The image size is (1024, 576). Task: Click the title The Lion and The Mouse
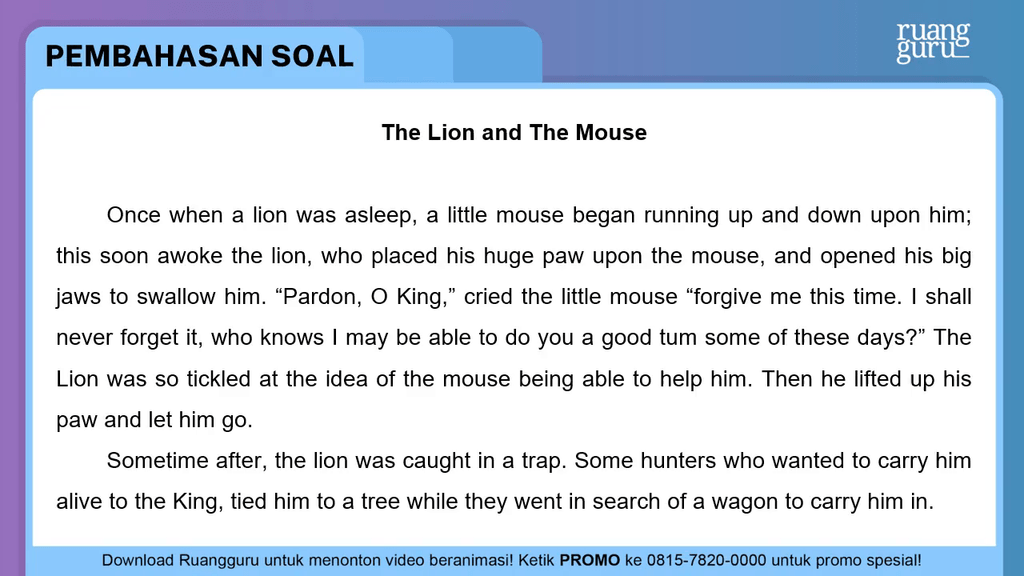tap(514, 133)
